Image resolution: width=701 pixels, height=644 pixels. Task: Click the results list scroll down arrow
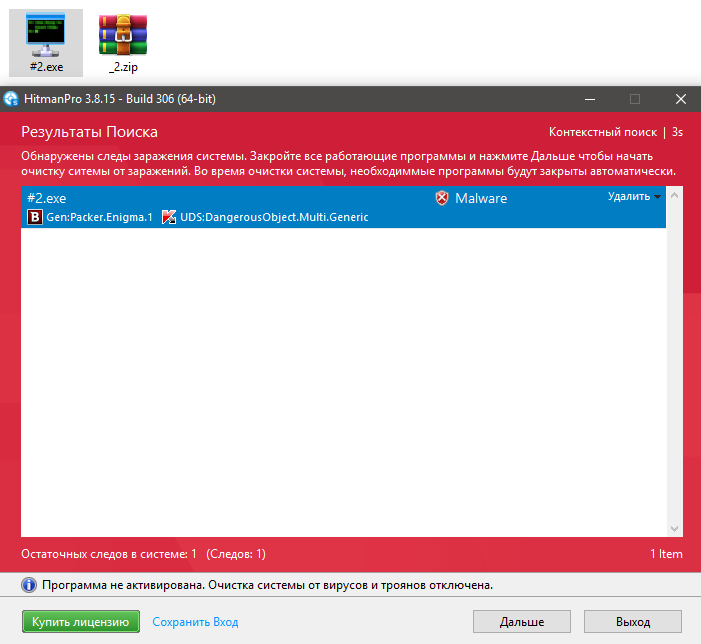(x=675, y=529)
